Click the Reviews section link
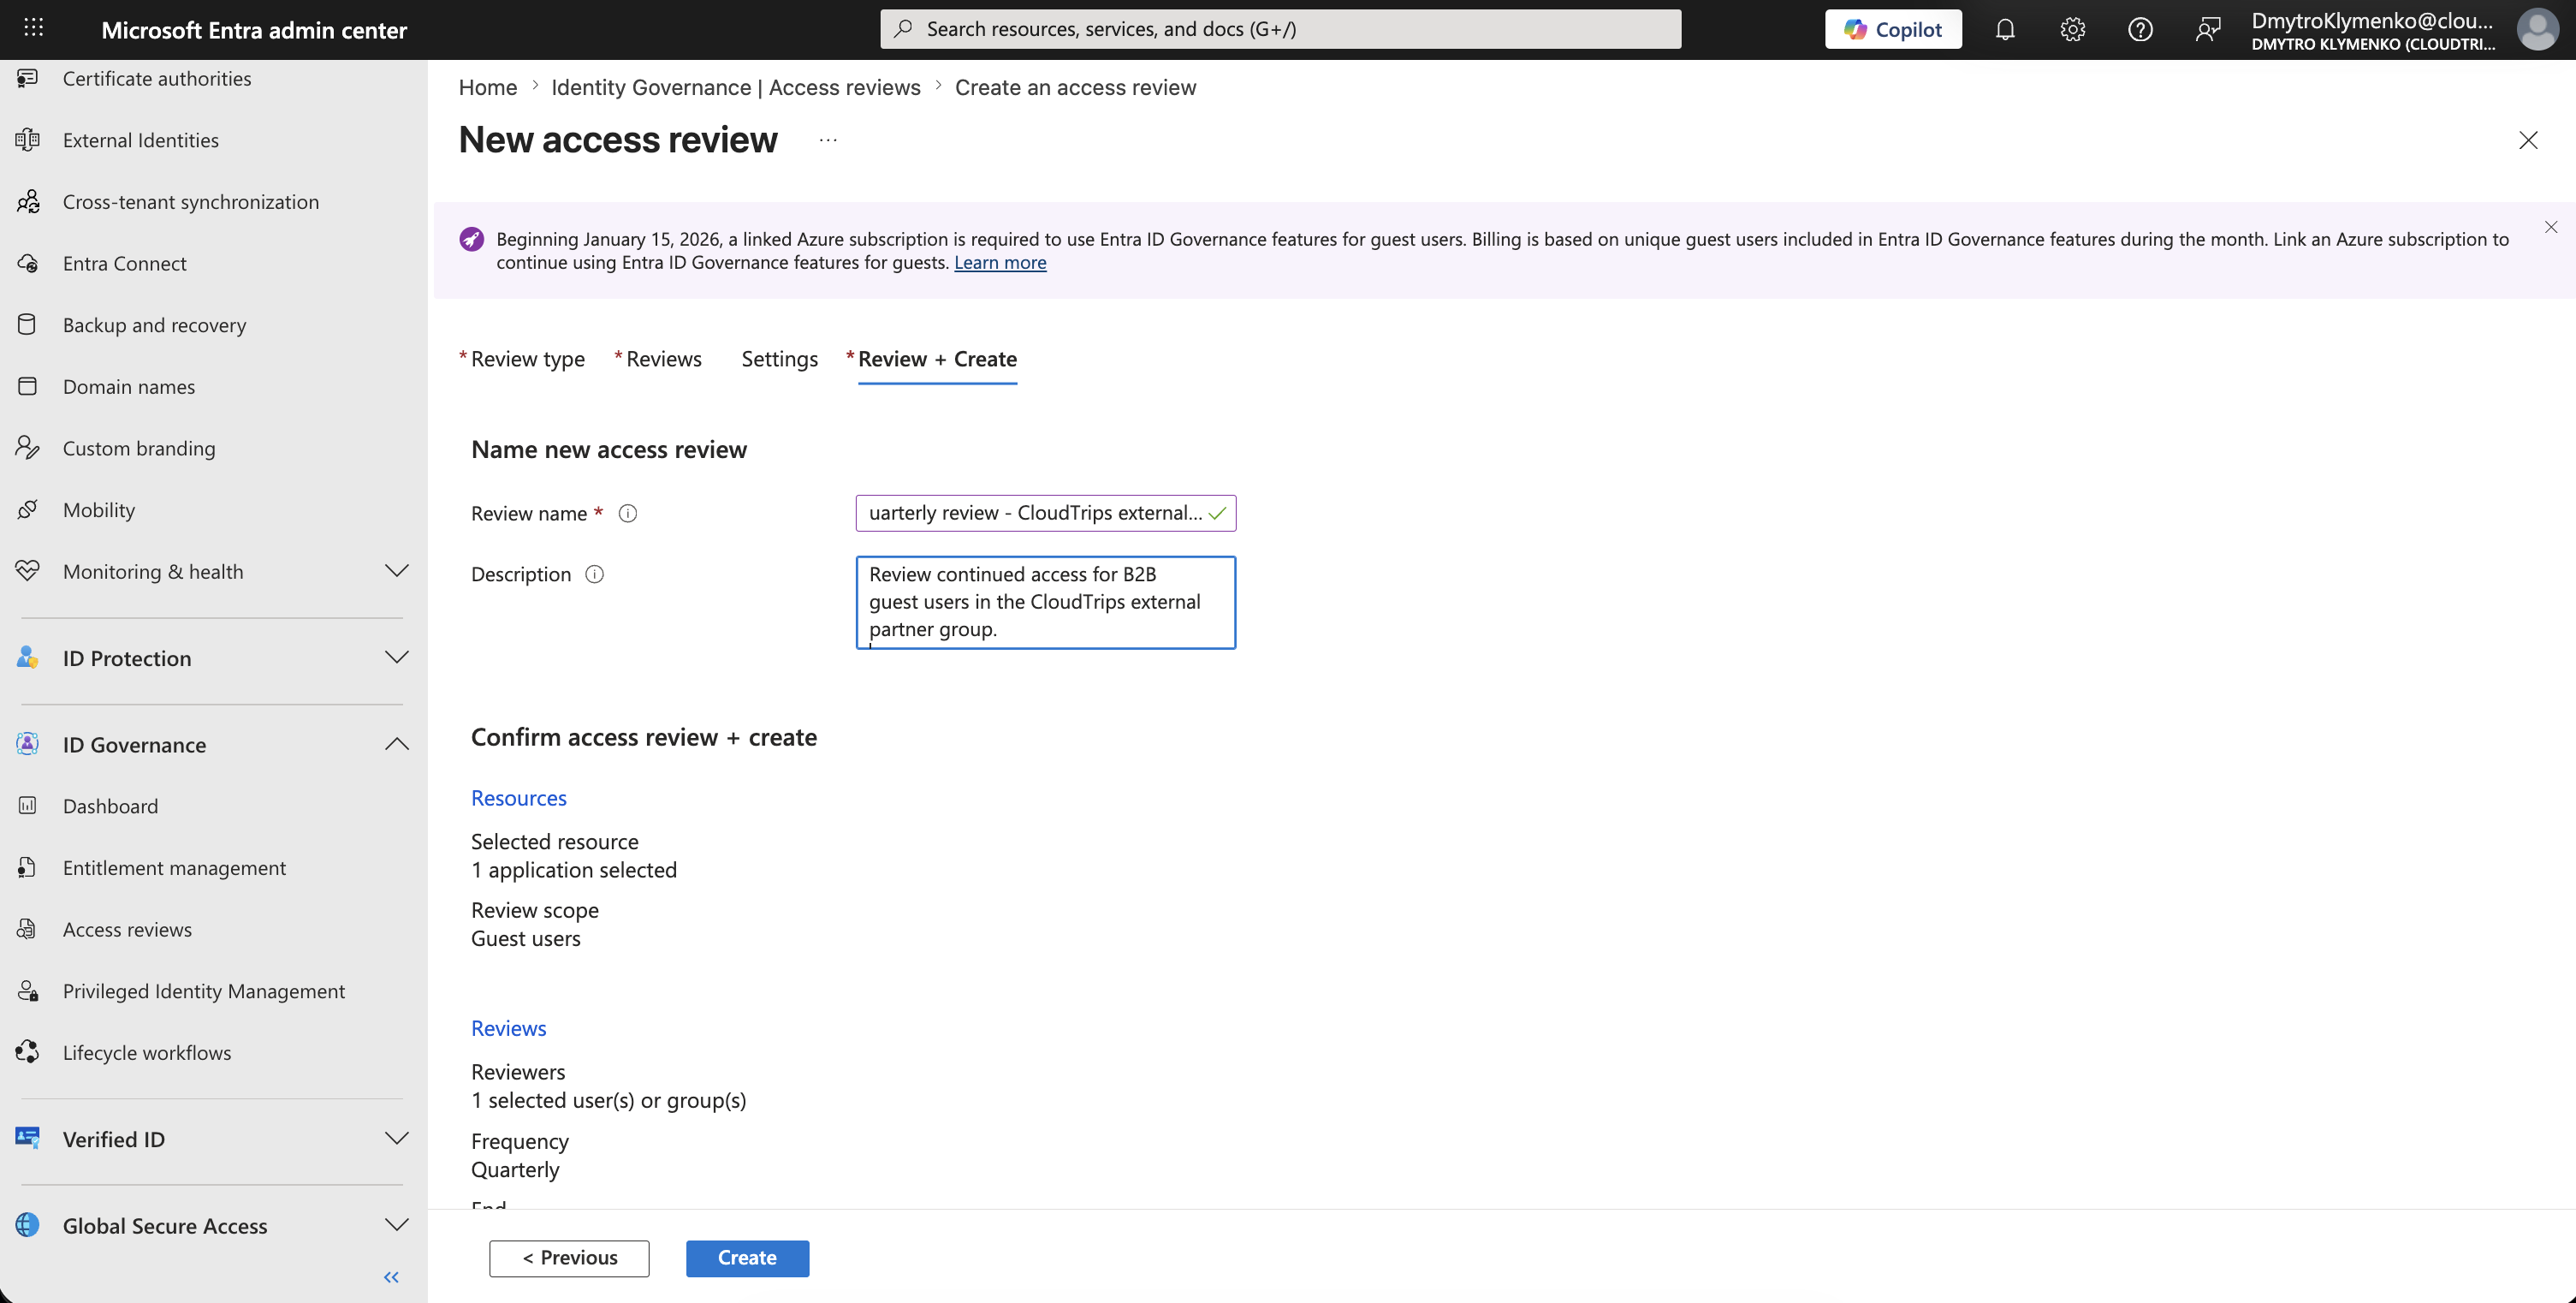This screenshot has width=2576, height=1303. (509, 1028)
